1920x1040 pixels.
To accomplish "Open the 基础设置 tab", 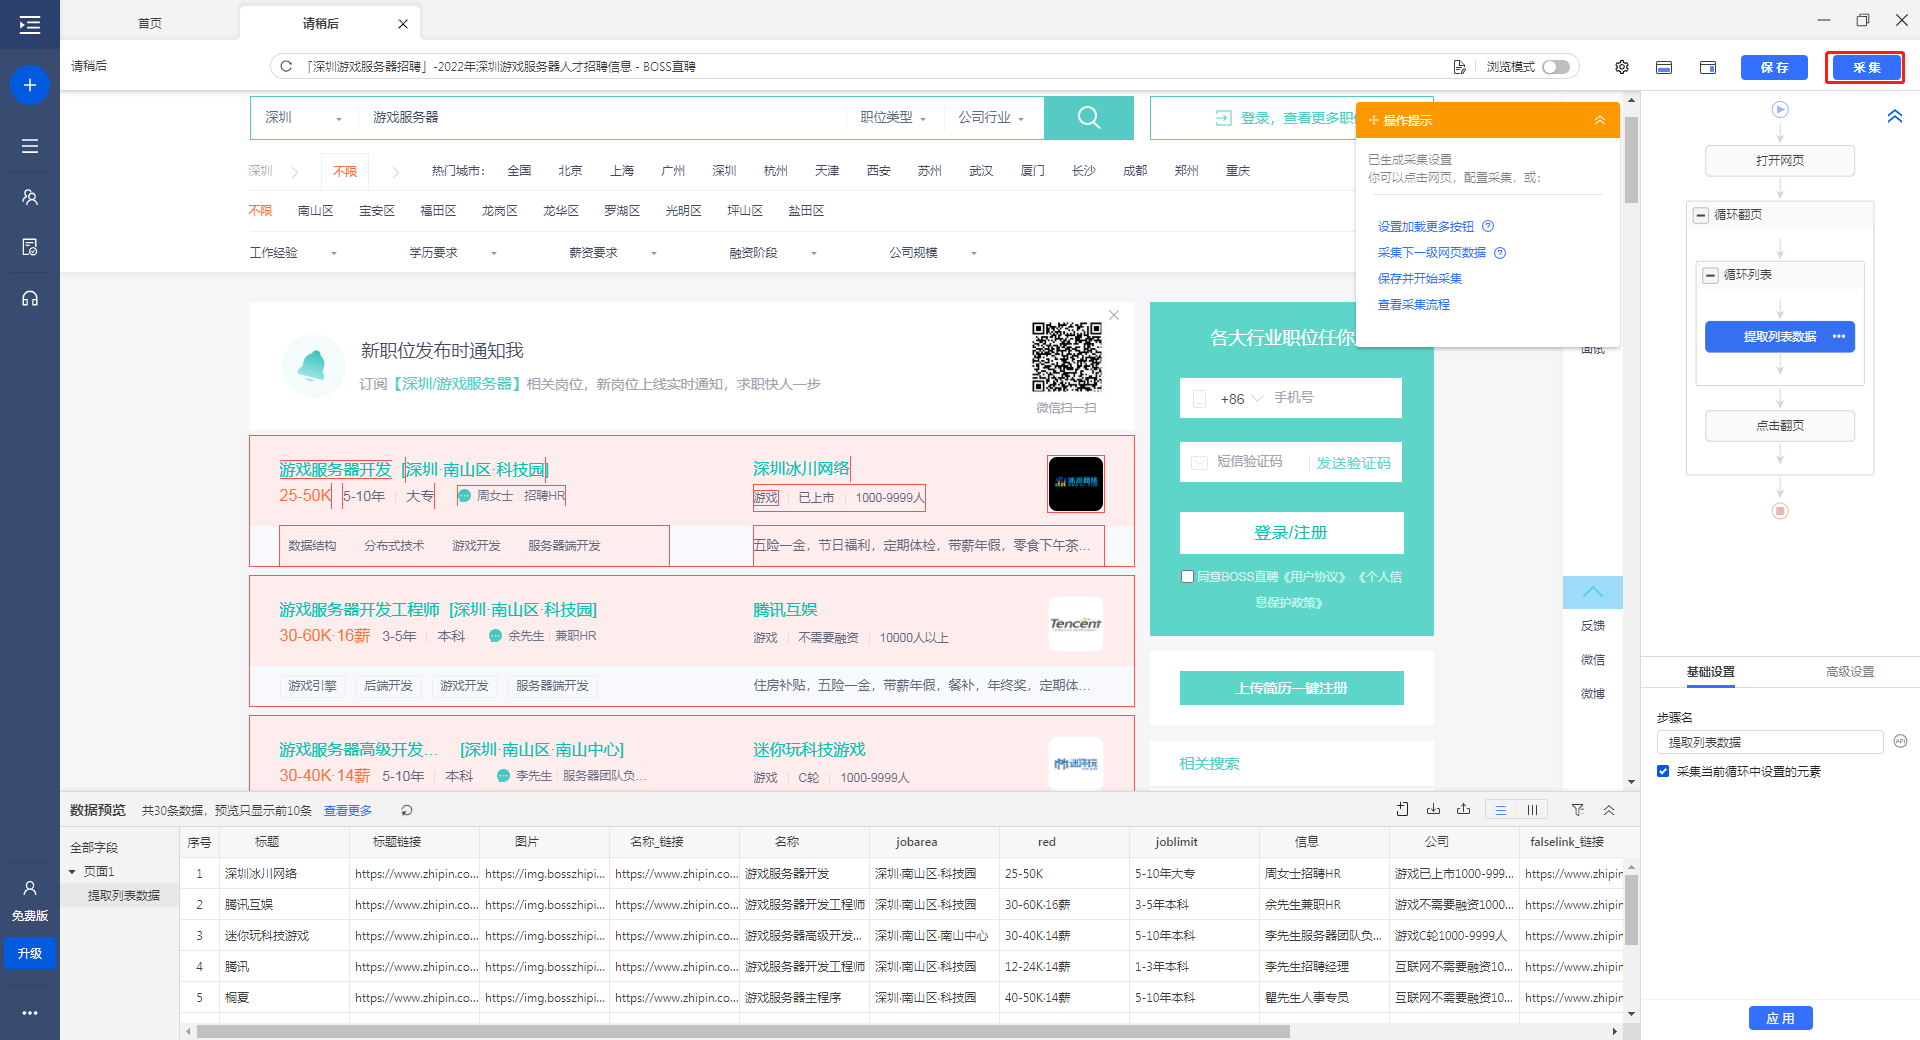I will (1710, 672).
